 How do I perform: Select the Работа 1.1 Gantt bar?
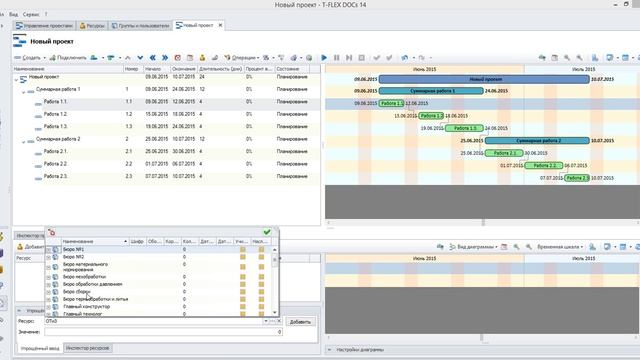[391, 103]
